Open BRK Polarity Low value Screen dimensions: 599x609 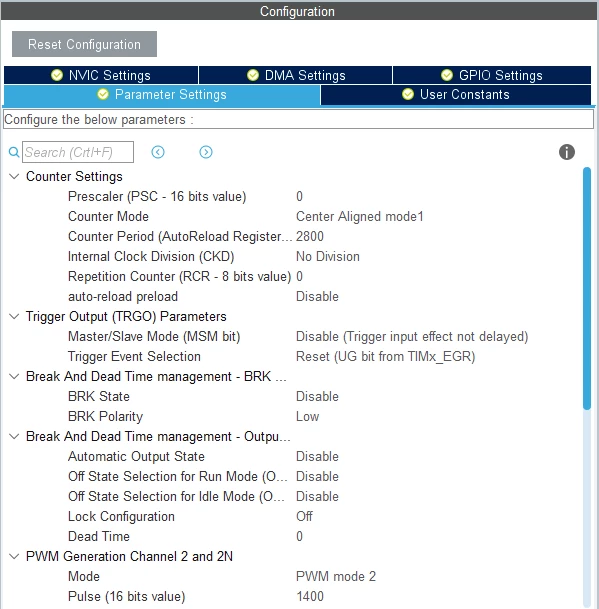(x=308, y=416)
